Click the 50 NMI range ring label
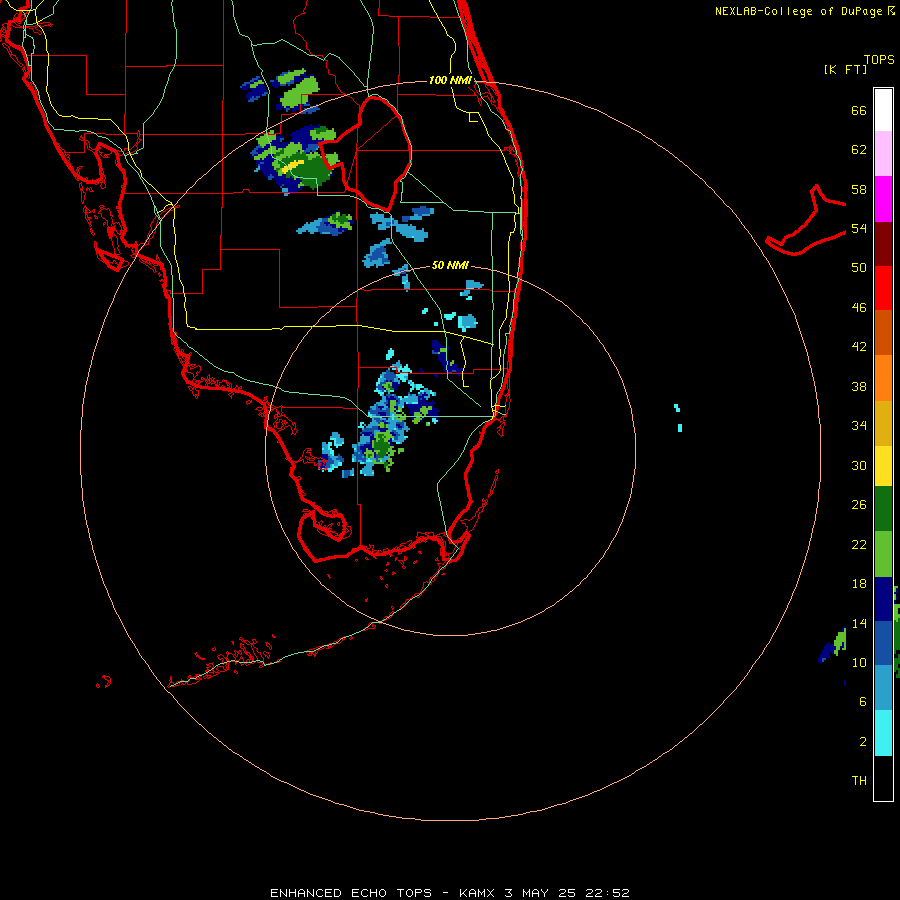The image size is (900, 900). click(450, 265)
